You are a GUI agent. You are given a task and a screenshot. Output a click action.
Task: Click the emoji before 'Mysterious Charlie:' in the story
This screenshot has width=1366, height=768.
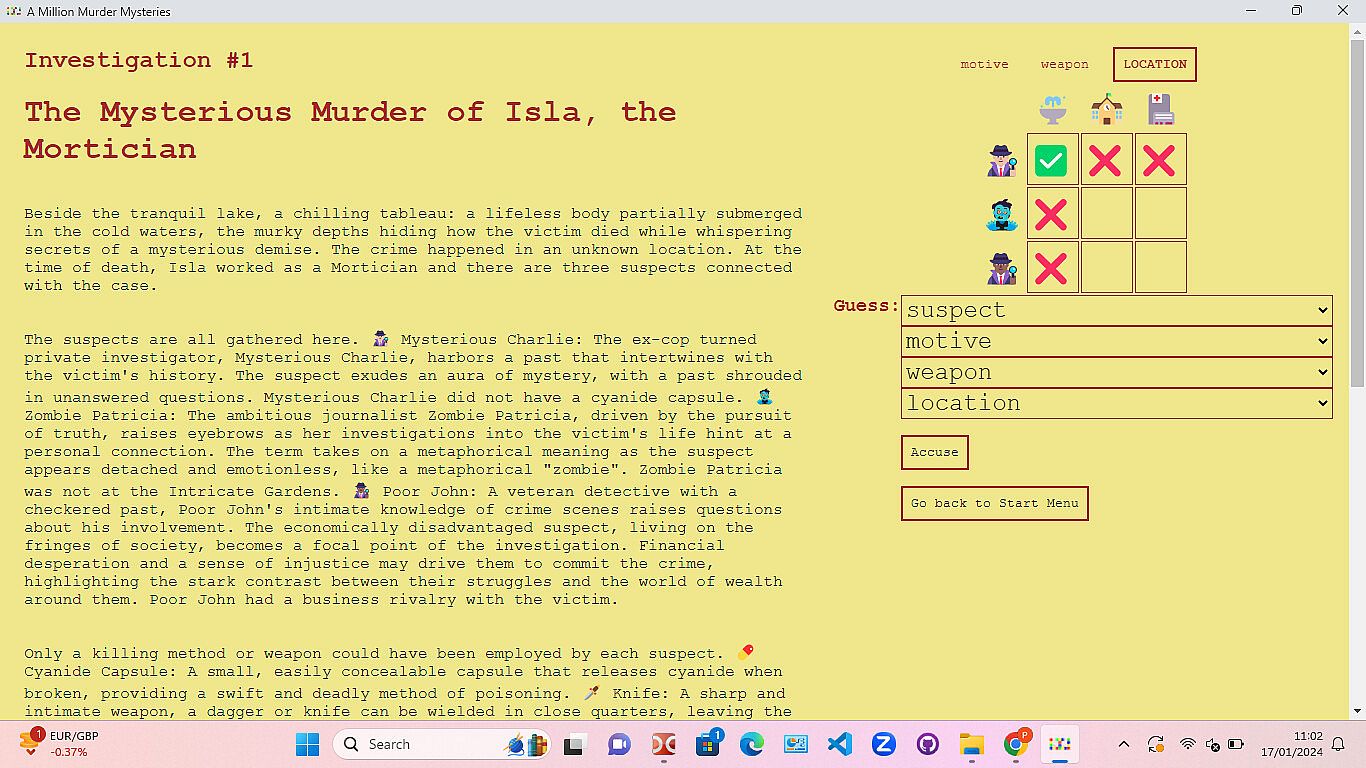point(380,339)
